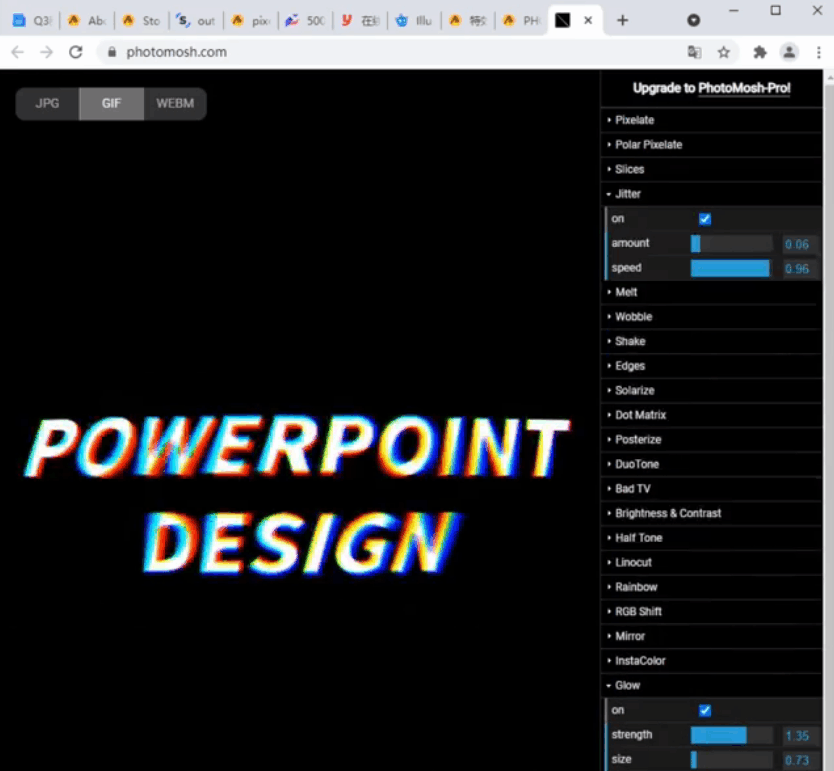Expand the Wobble effect
This screenshot has height=771, width=834.
[x=711, y=317]
